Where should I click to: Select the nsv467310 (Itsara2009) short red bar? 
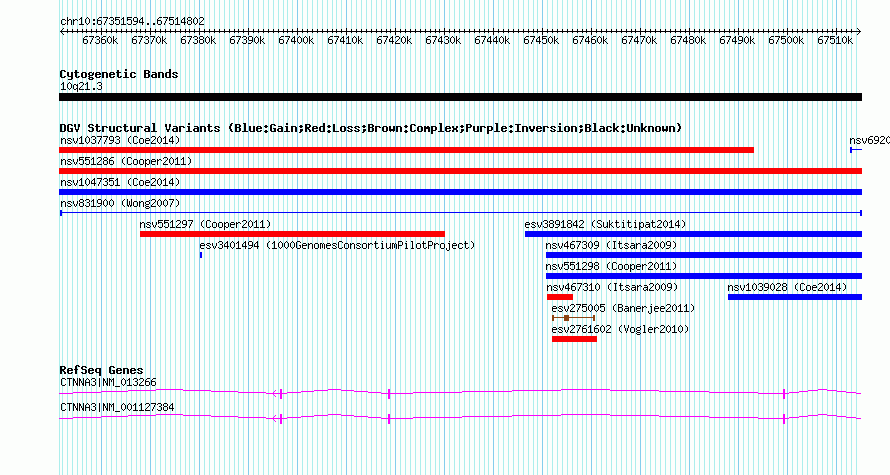tap(560, 297)
